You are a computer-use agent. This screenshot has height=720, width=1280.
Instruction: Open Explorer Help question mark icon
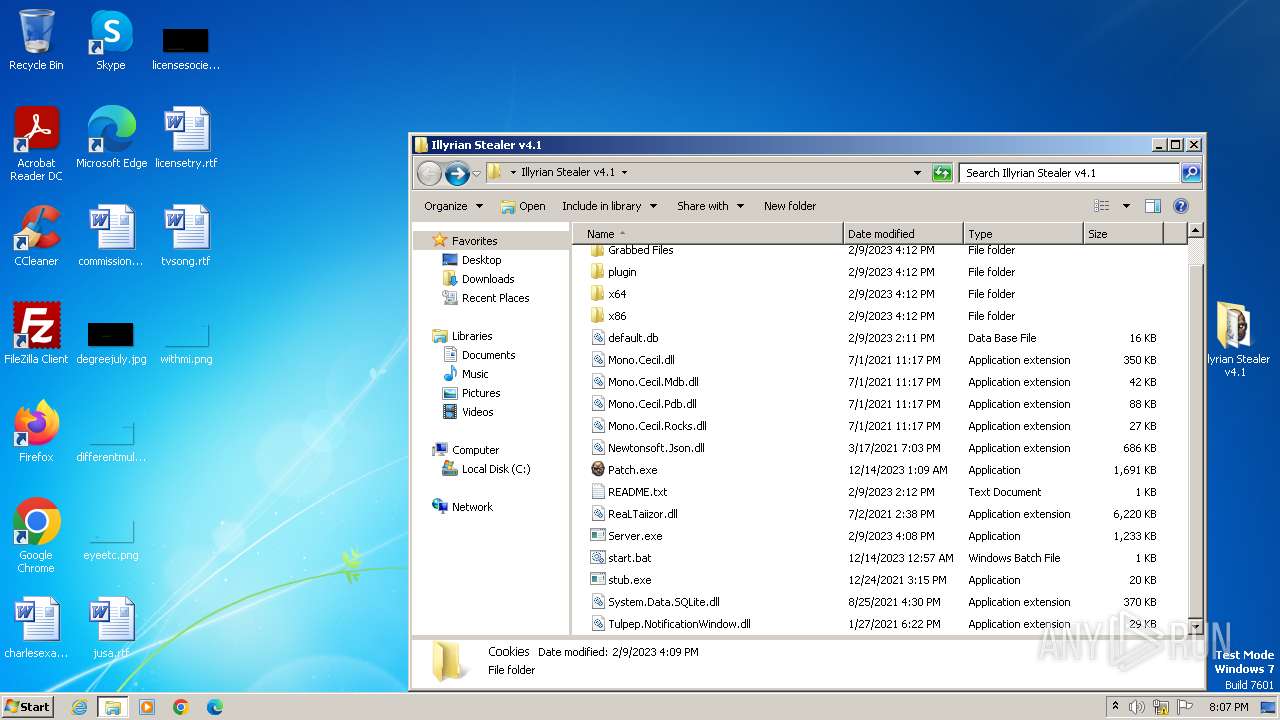(1180, 206)
